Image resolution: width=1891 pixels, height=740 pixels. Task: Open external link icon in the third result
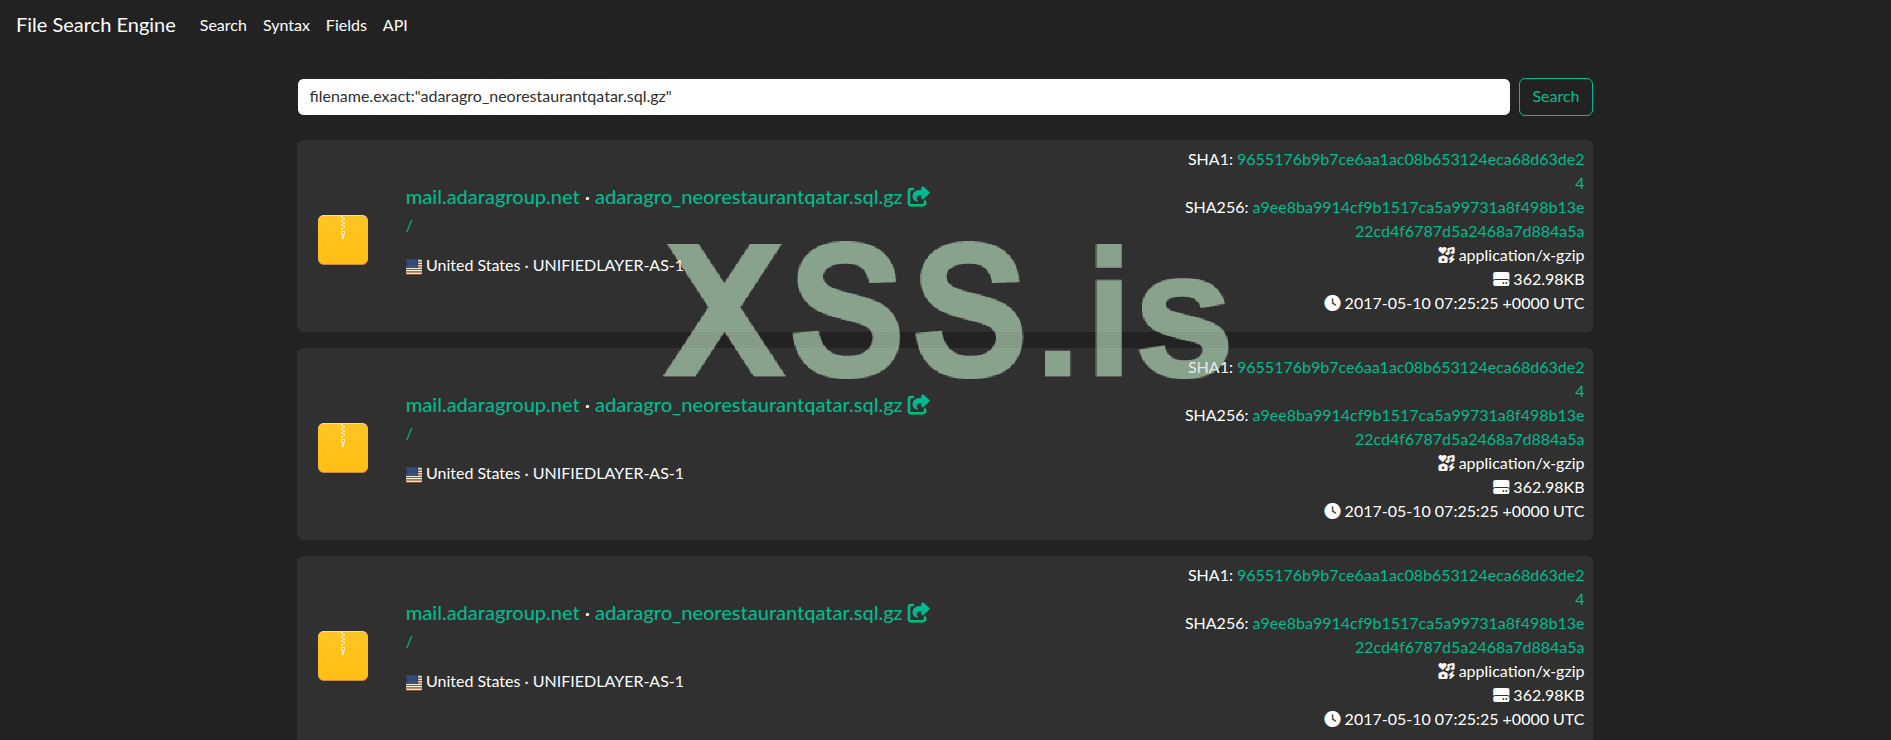pyautogui.click(x=918, y=613)
